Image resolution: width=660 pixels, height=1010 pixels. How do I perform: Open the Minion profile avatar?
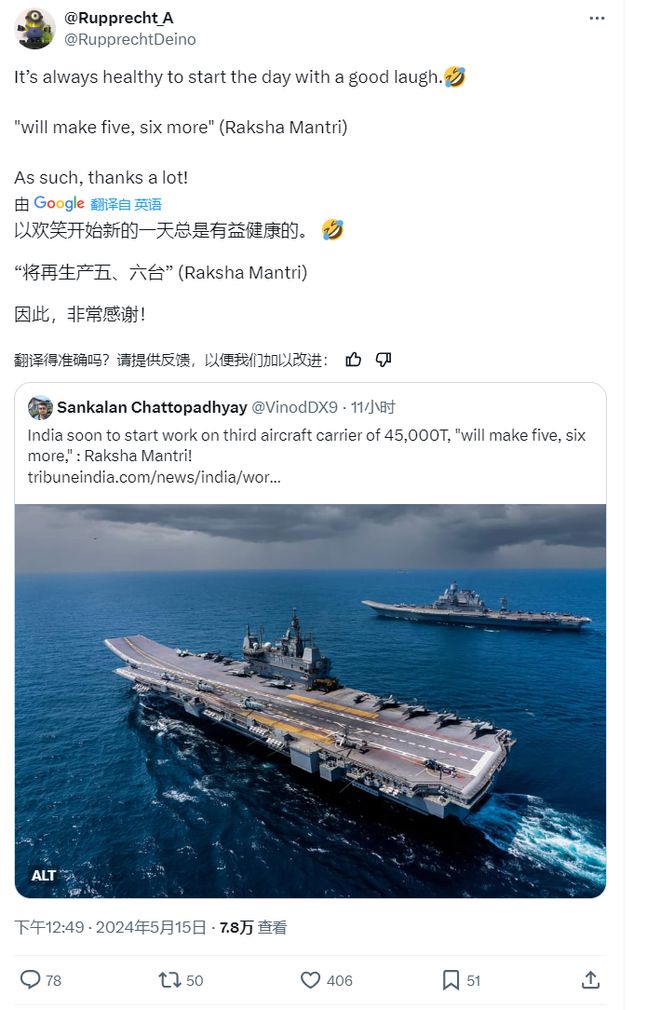(34, 29)
